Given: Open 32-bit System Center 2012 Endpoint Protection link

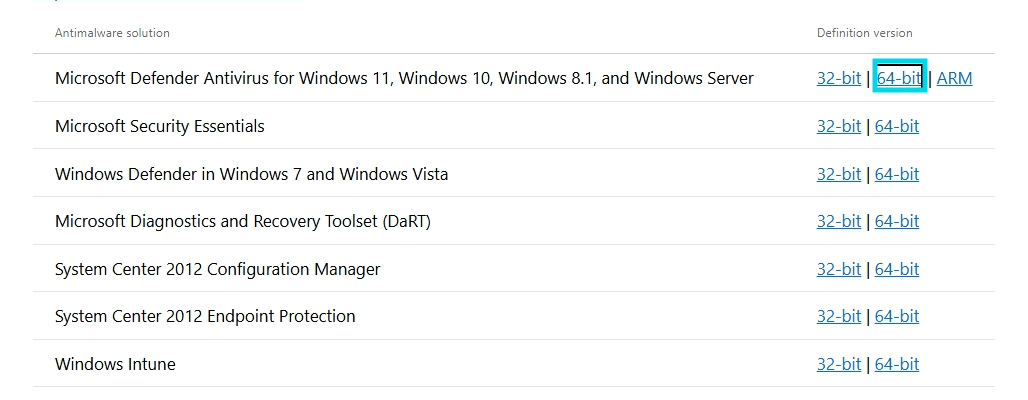Looking at the screenshot, I should pyautogui.click(x=839, y=316).
